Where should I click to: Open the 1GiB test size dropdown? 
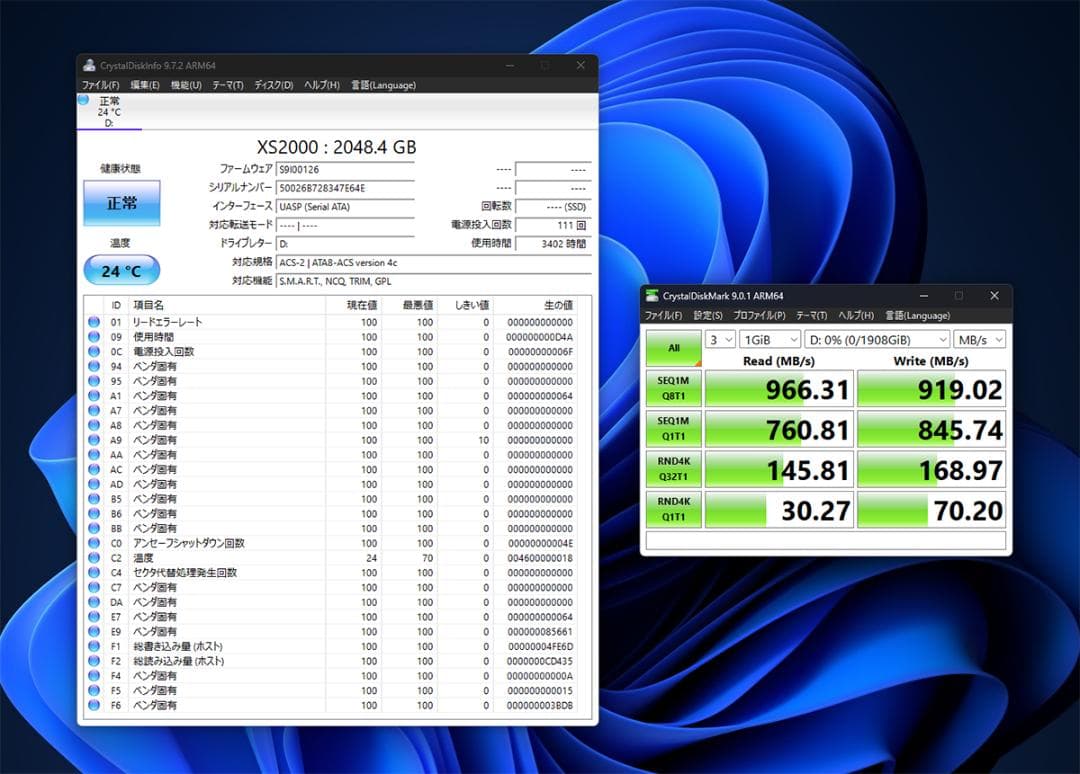(x=768, y=339)
